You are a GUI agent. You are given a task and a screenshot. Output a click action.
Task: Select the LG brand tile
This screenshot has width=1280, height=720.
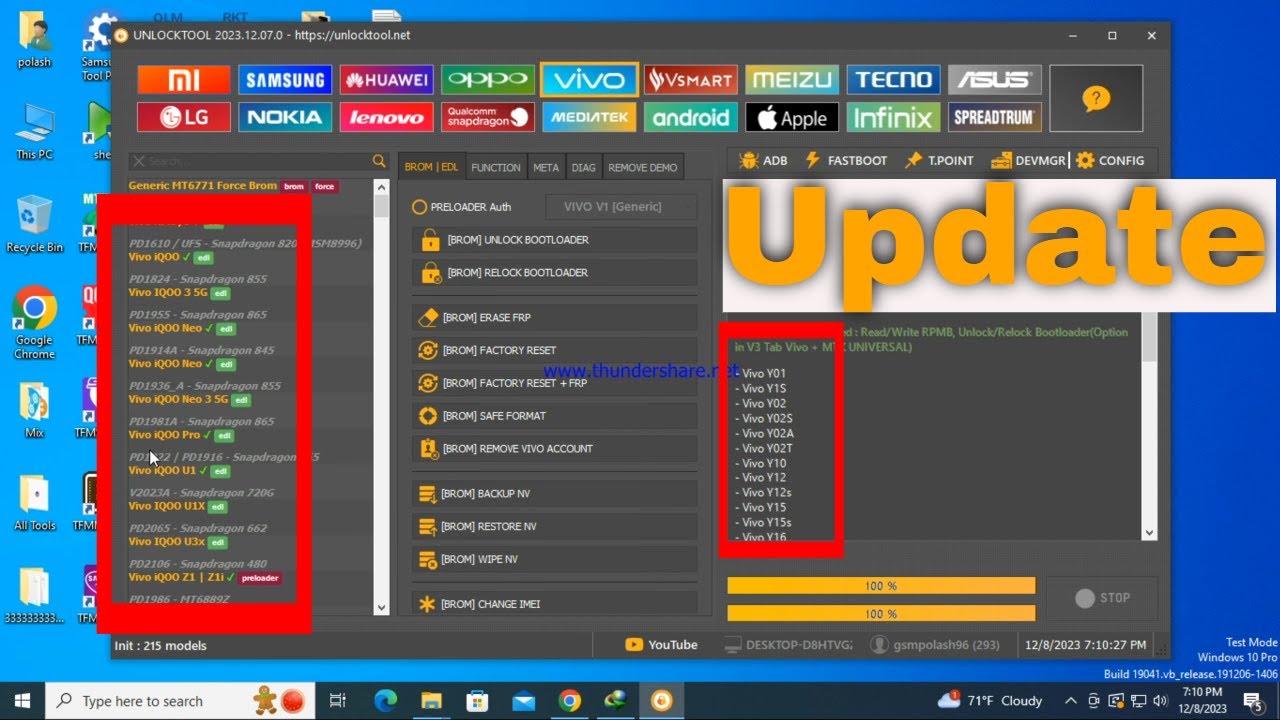click(184, 117)
